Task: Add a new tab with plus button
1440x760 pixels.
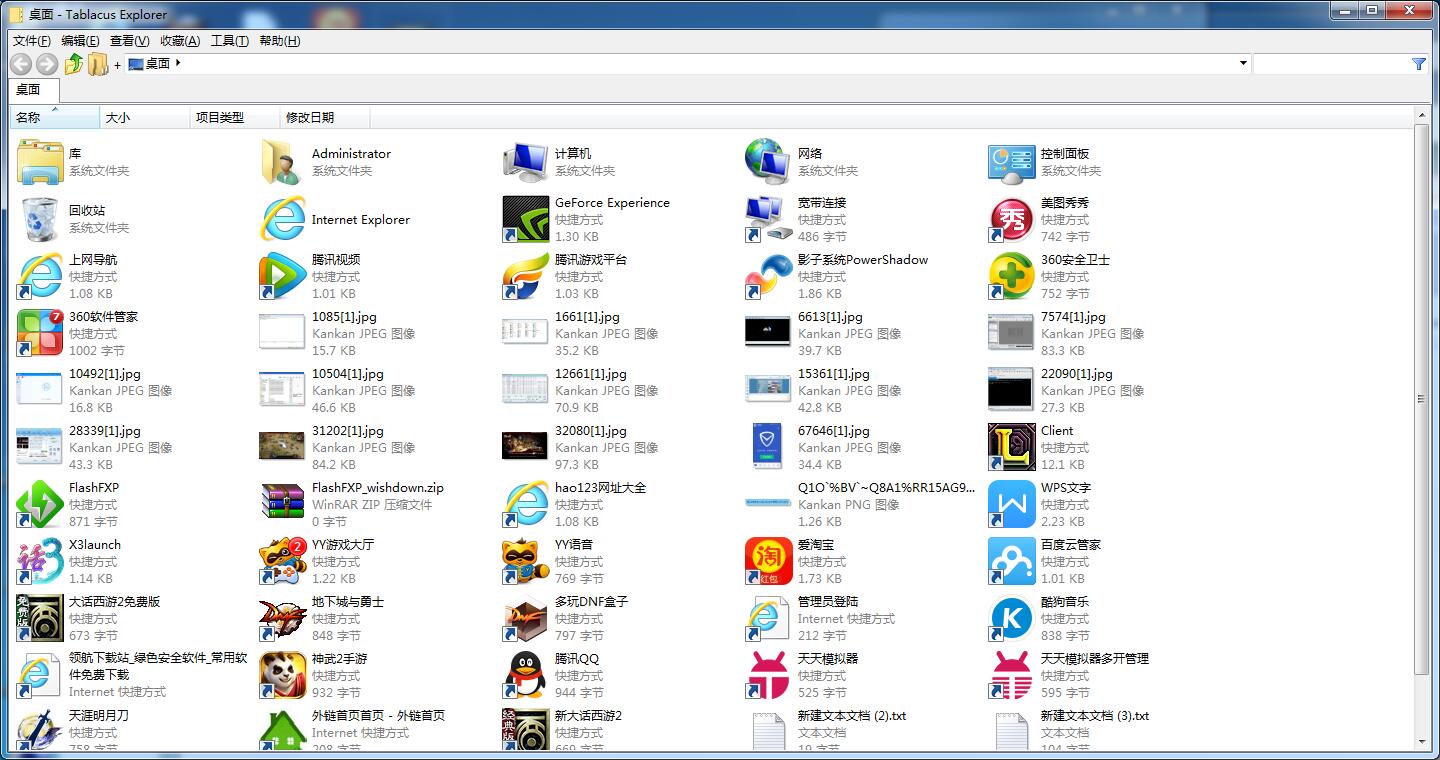Action: [x=117, y=65]
